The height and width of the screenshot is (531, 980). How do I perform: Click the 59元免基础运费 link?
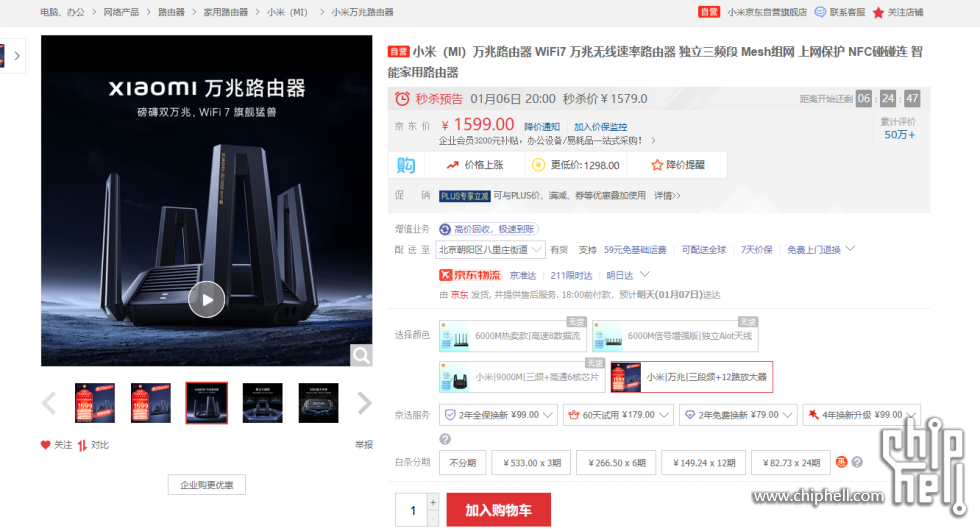click(x=635, y=250)
